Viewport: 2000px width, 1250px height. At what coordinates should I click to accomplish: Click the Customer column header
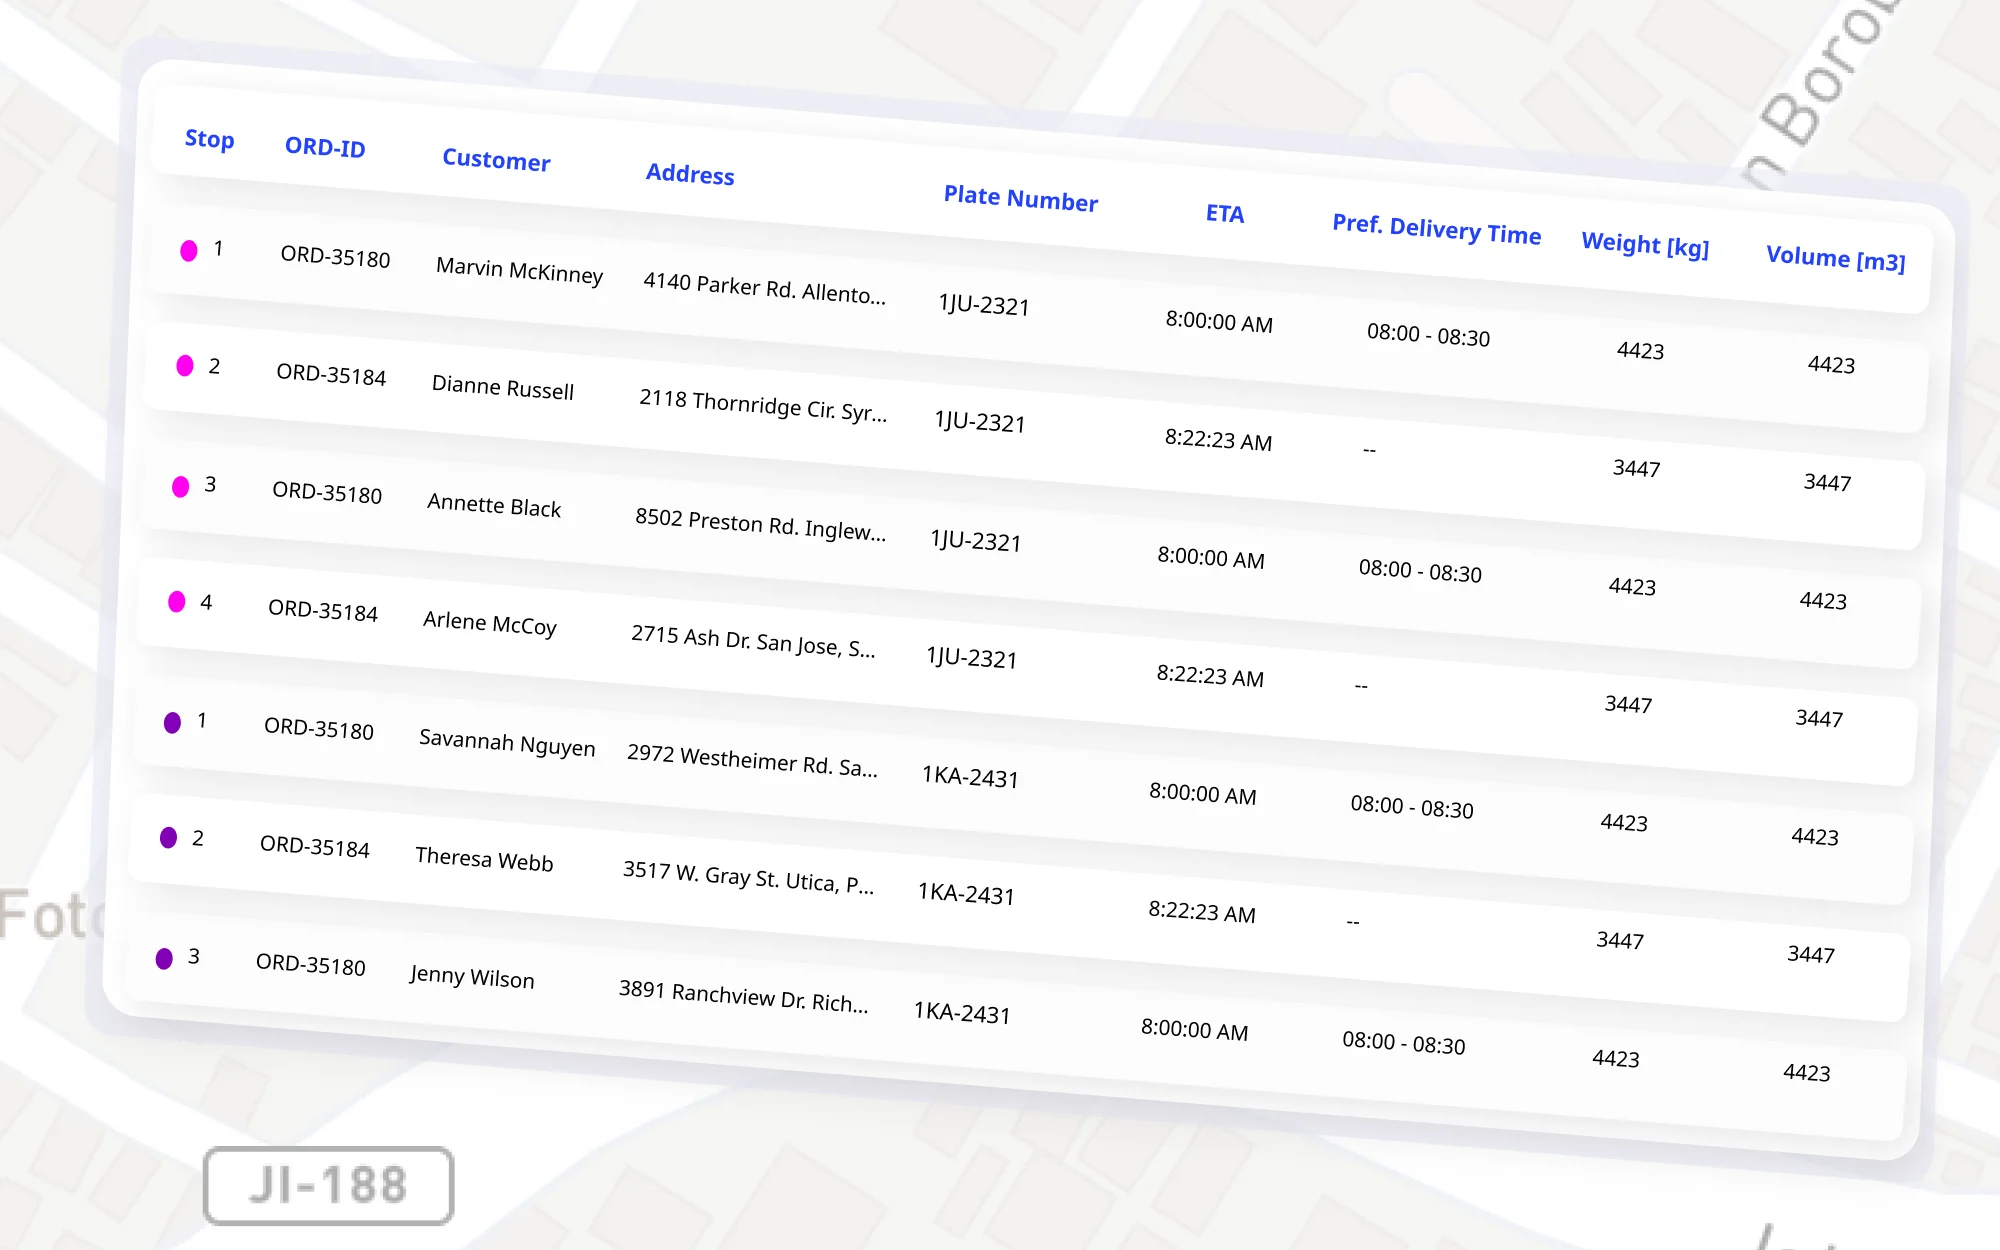click(496, 160)
